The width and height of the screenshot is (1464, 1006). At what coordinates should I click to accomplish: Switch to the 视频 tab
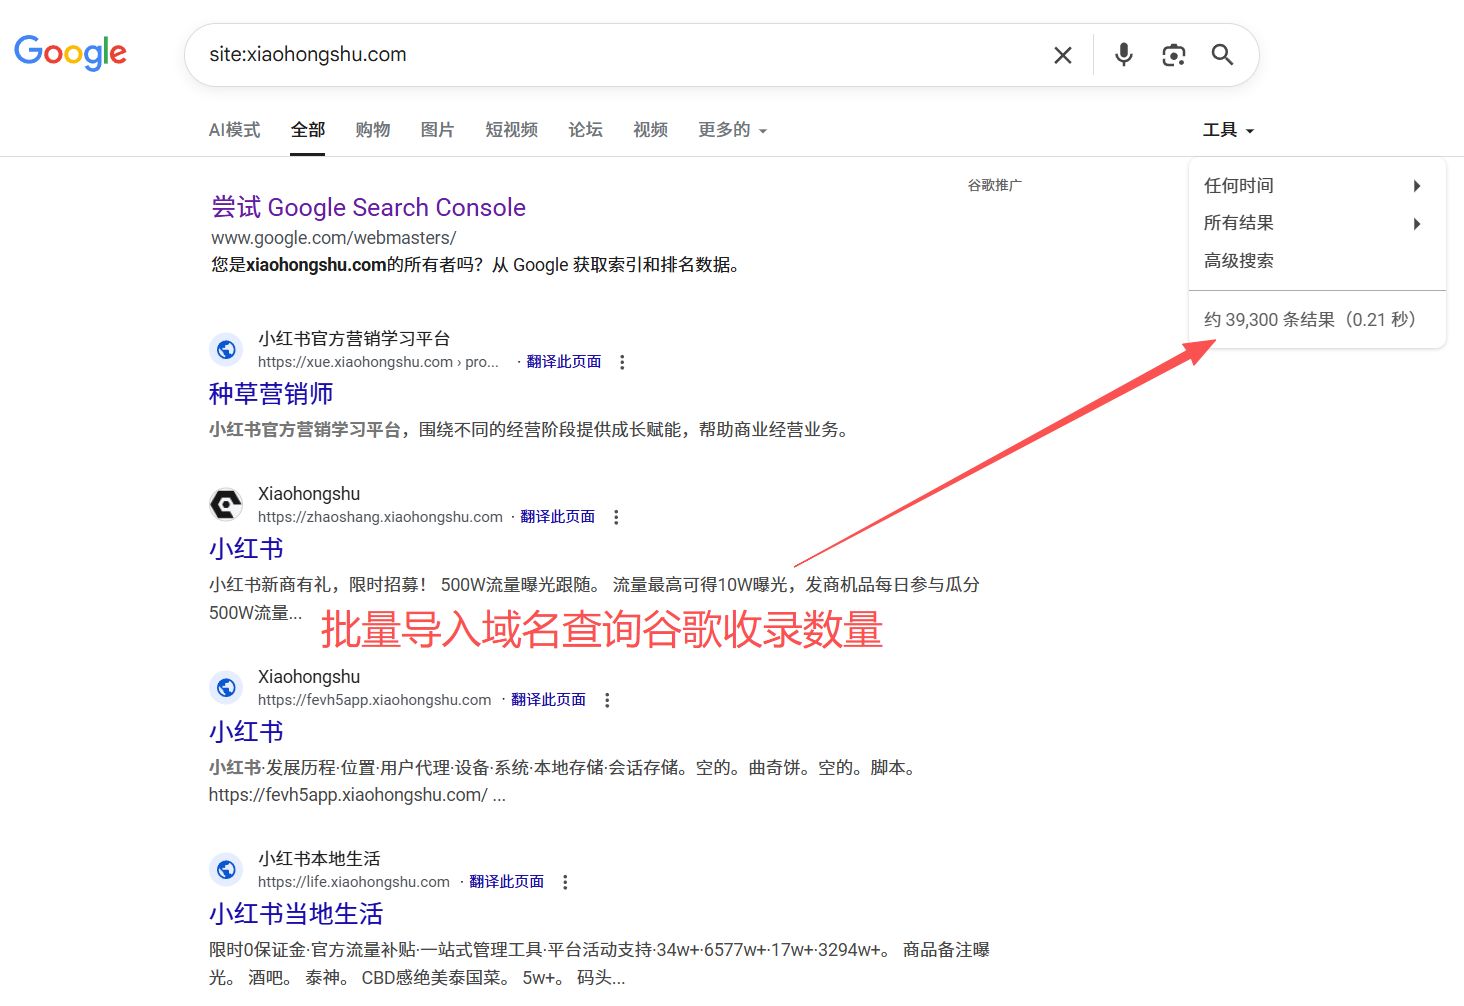click(651, 130)
